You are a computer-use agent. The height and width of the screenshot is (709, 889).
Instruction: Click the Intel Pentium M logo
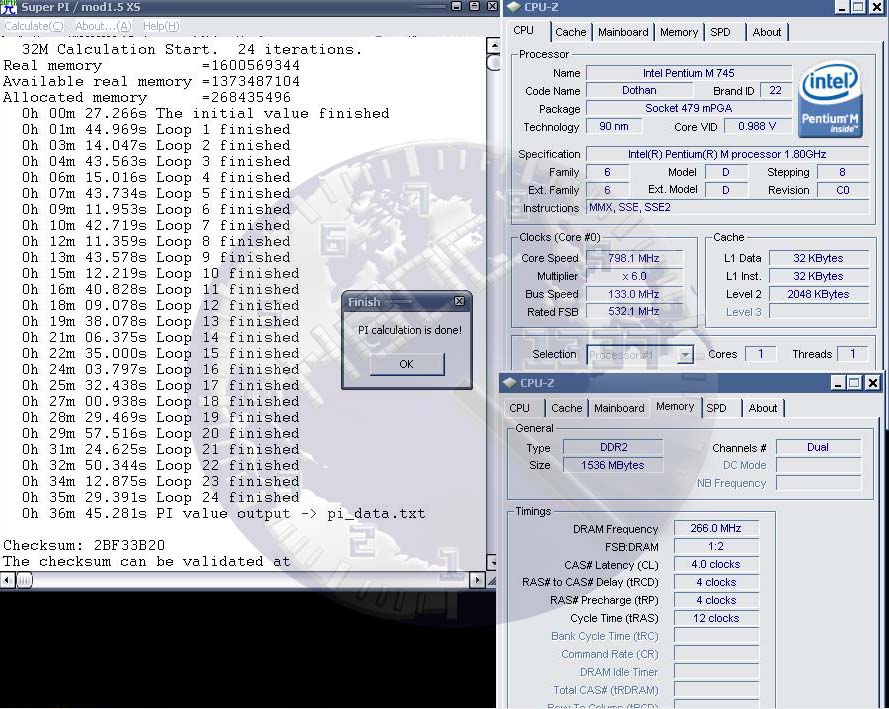click(831, 99)
